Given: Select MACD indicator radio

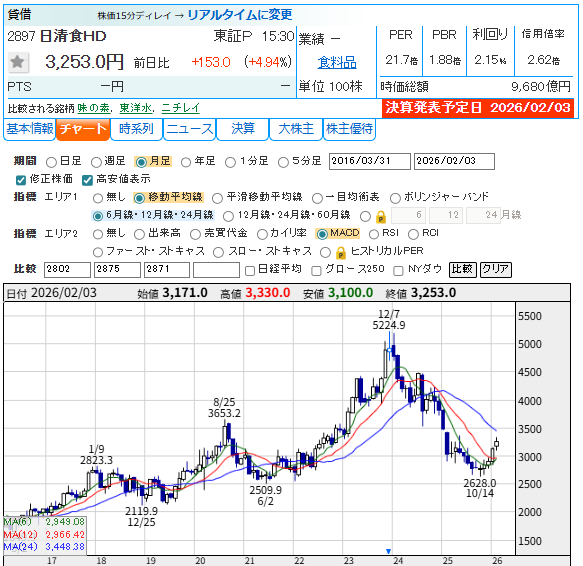Looking at the screenshot, I should pos(322,234).
